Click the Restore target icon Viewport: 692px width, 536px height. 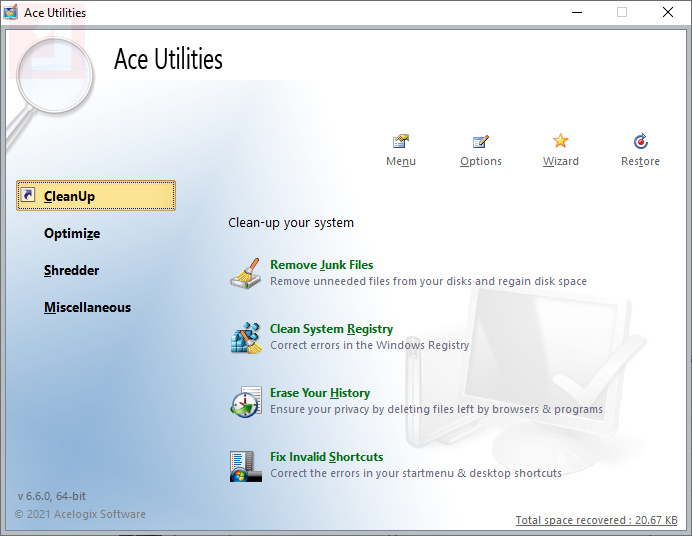pyautogui.click(x=640, y=141)
